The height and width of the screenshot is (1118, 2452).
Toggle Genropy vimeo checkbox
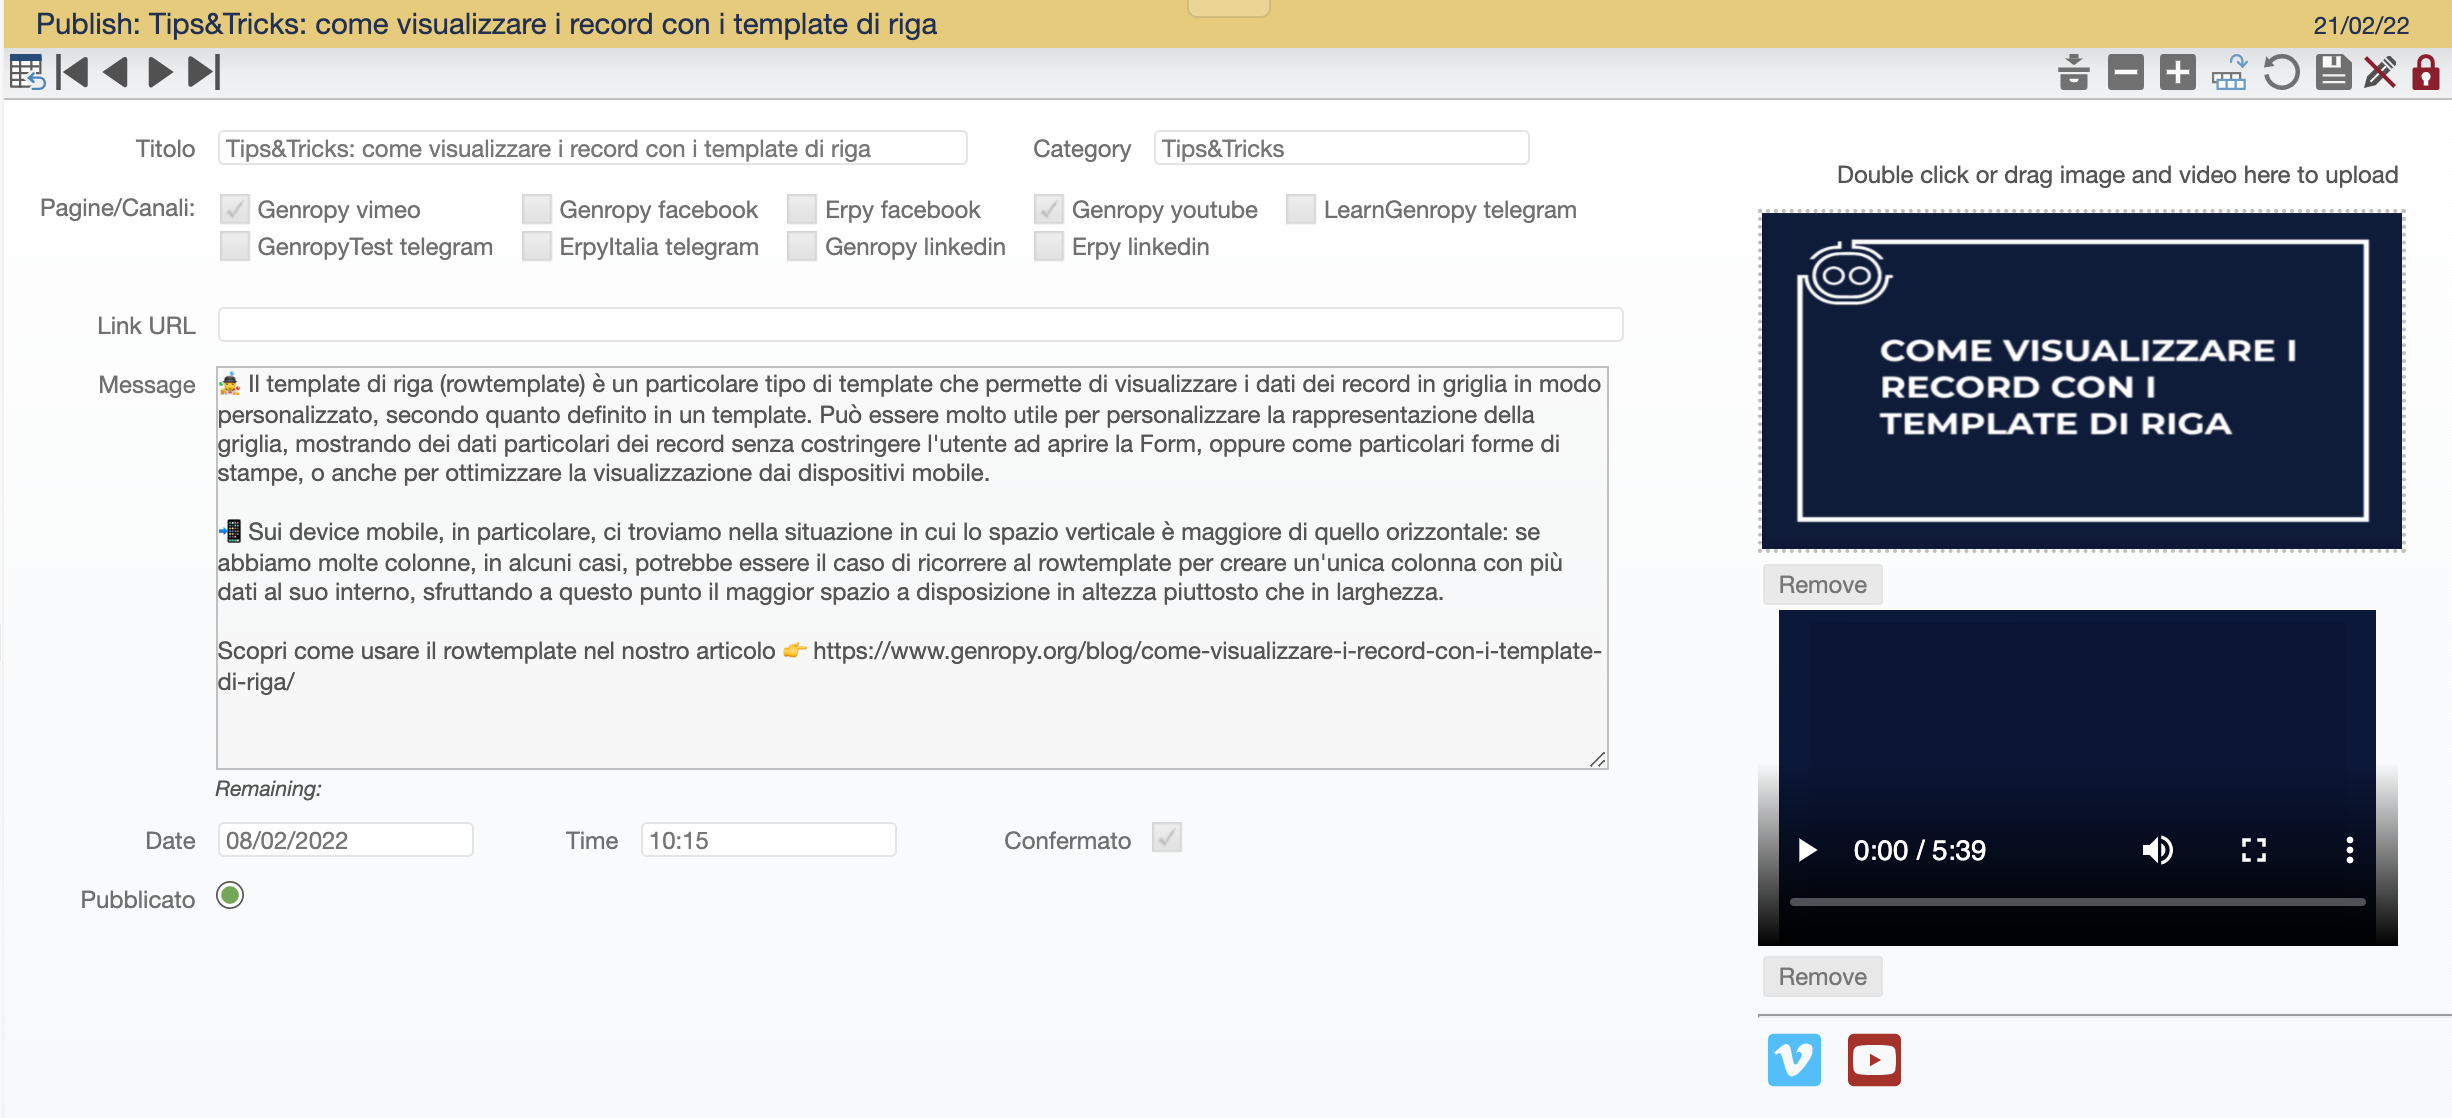click(235, 209)
